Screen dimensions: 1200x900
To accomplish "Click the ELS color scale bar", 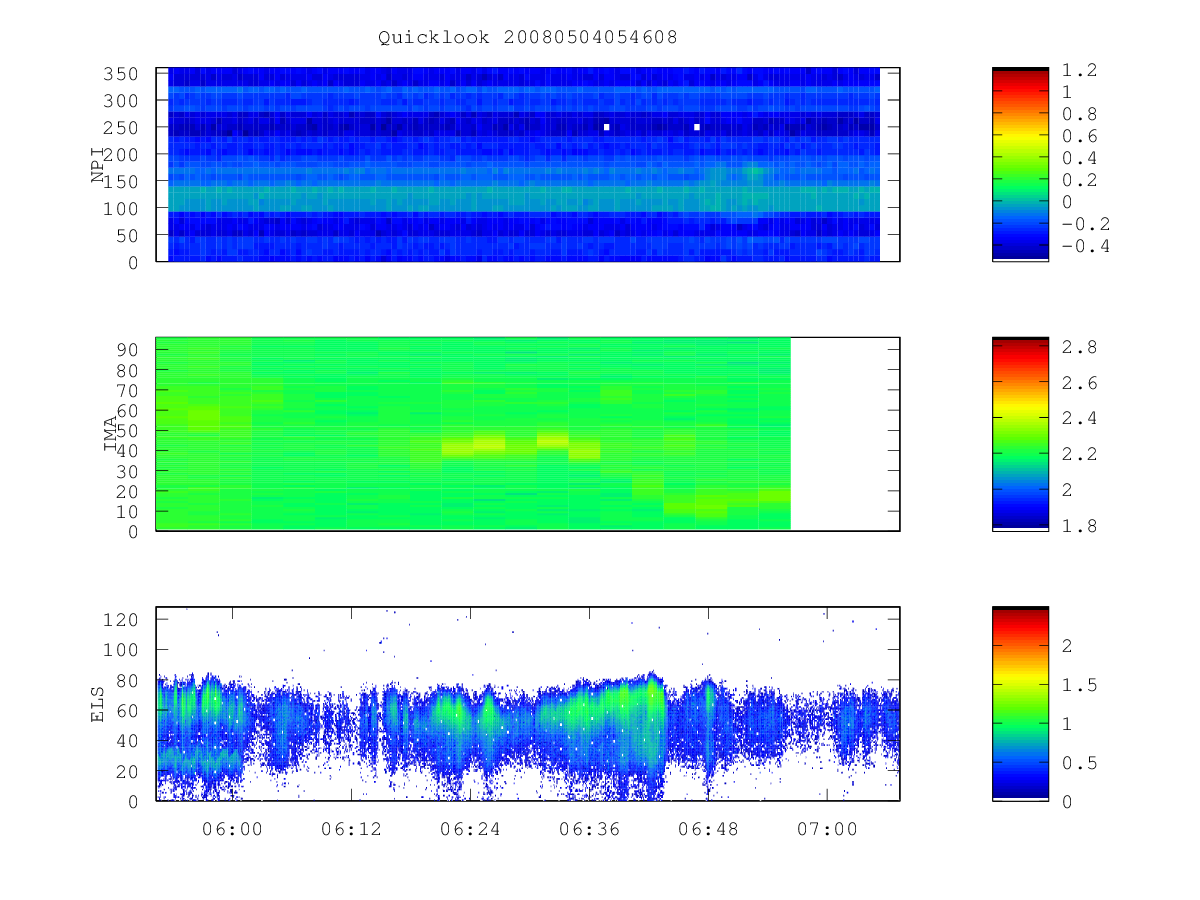I will coord(1020,704).
